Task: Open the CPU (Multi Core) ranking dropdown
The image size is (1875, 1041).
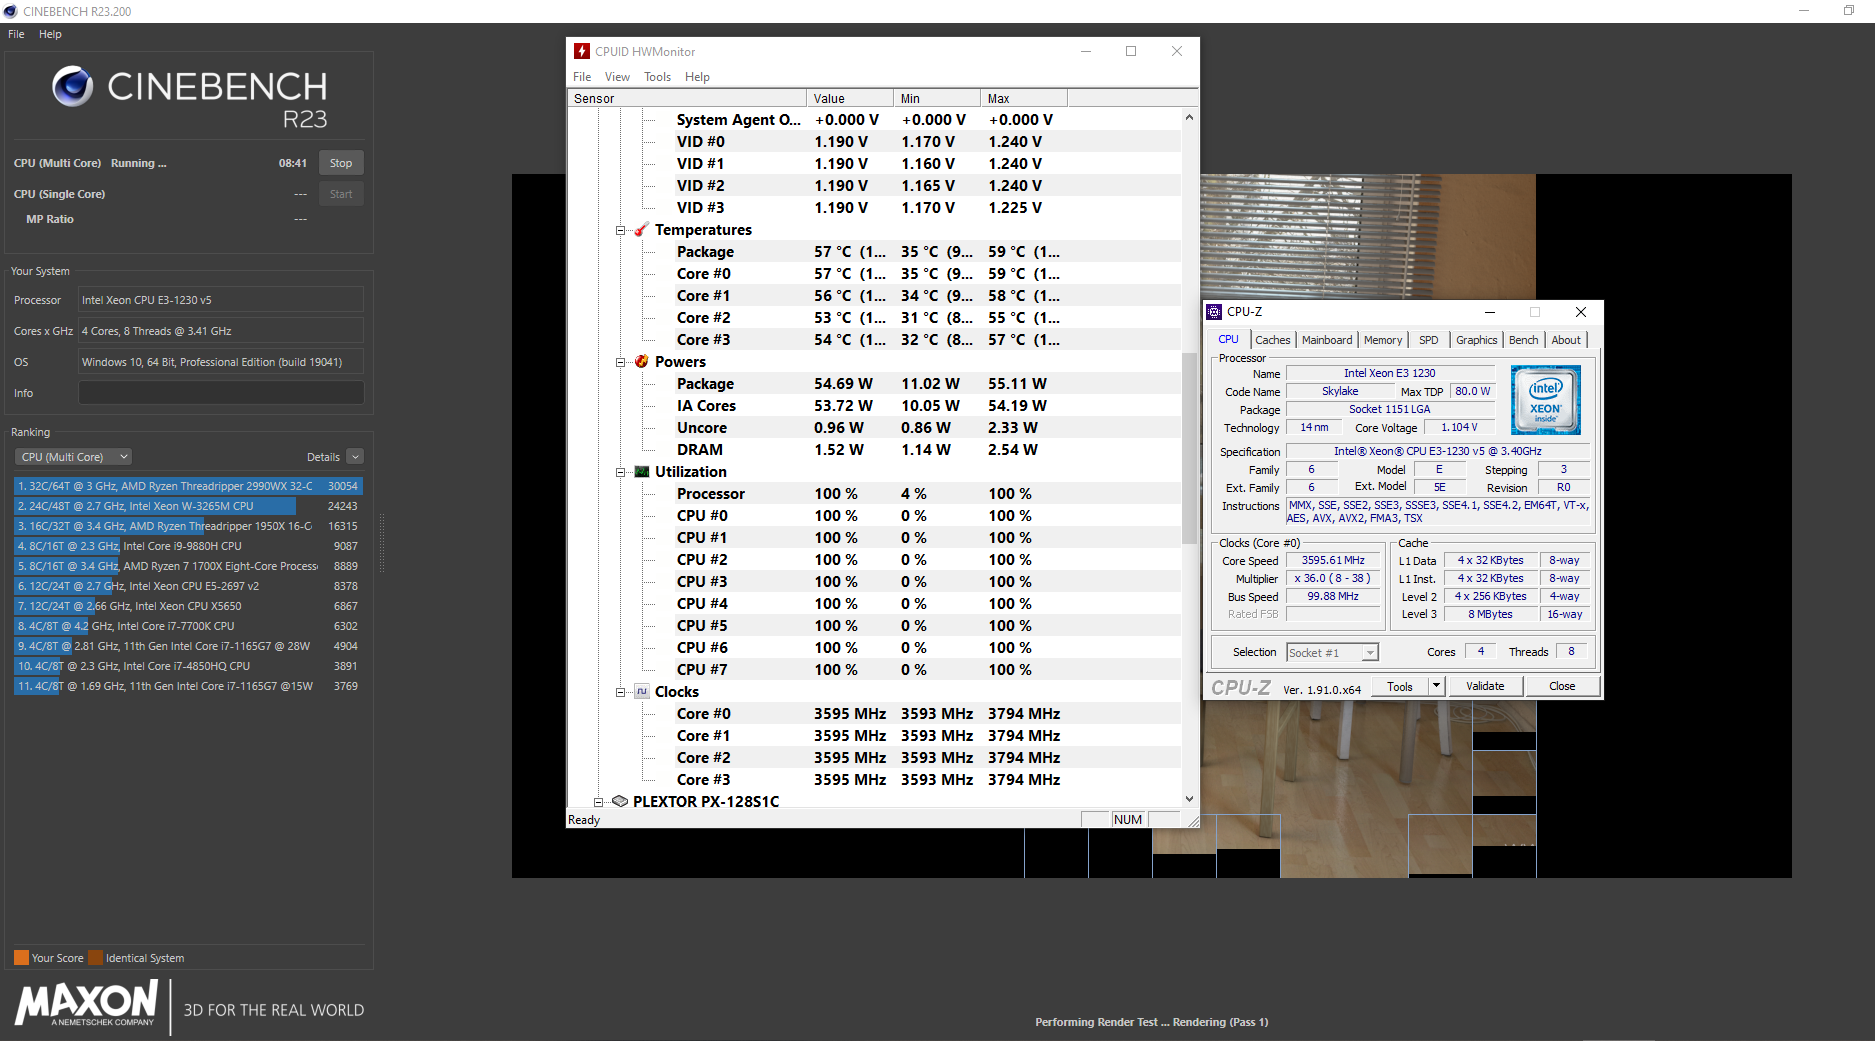Action: click(x=74, y=457)
